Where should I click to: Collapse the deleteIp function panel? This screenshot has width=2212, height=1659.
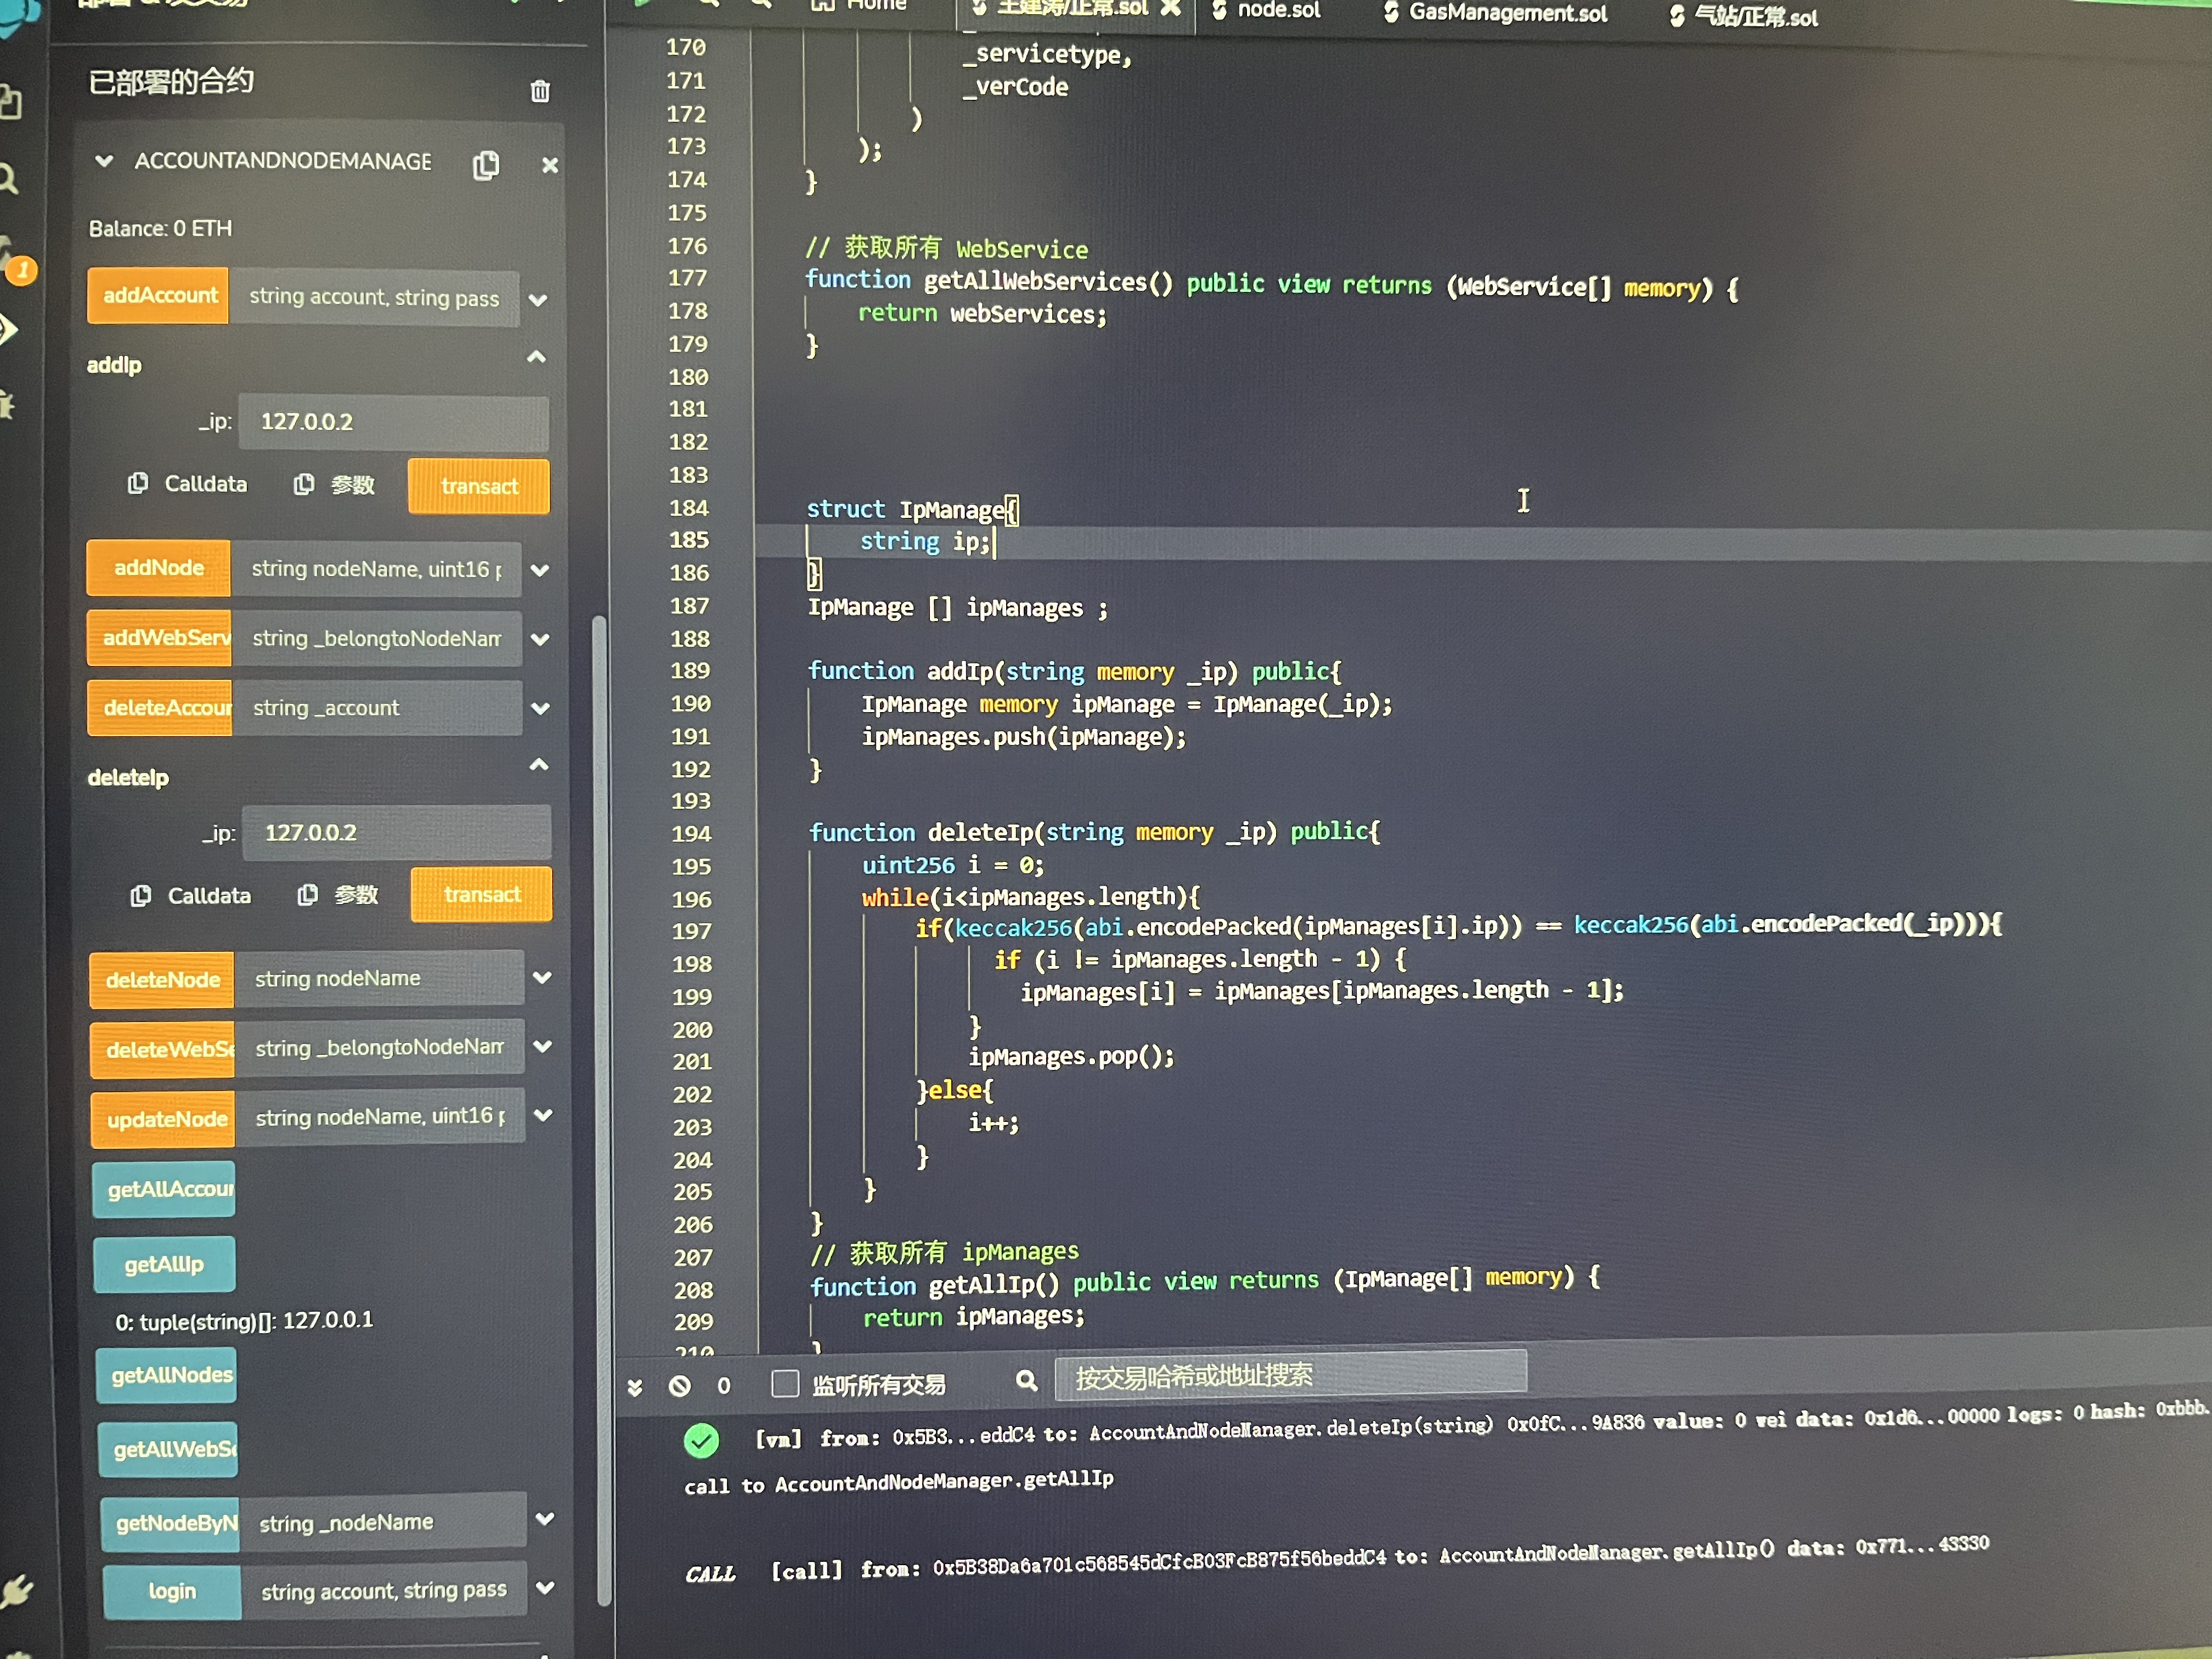coord(538,766)
